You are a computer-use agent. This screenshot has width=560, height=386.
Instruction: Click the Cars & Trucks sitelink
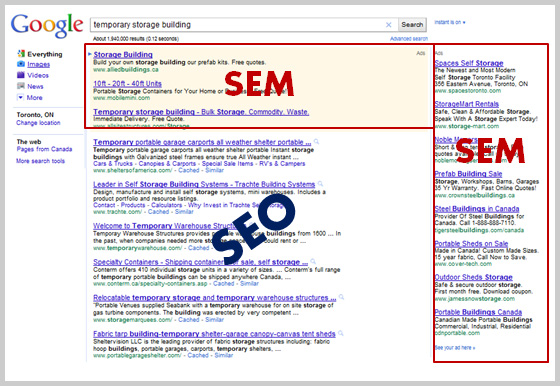(113, 164)
